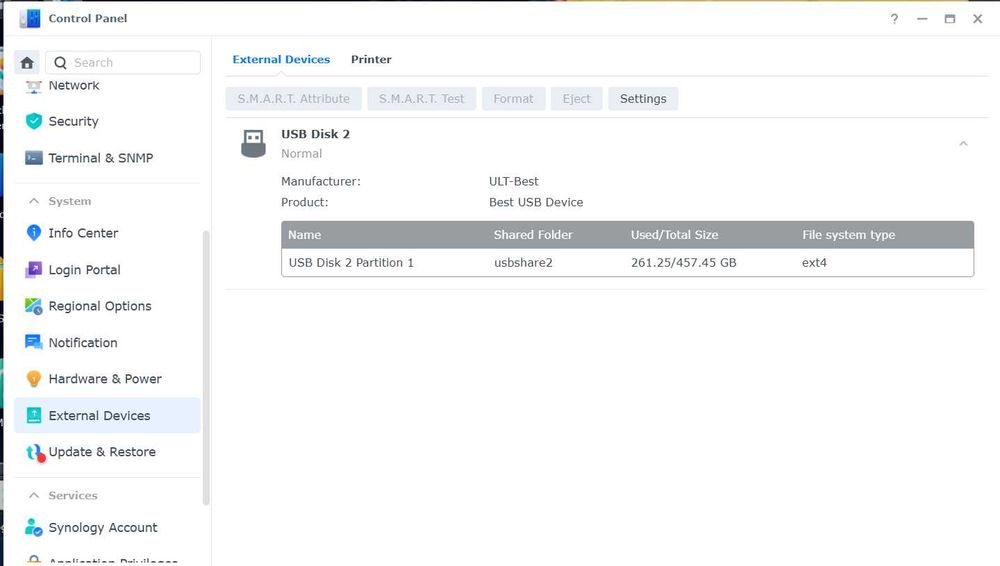
Task: Click the 261.25/457.45 GB size cell
Action: tap(684, 262)
